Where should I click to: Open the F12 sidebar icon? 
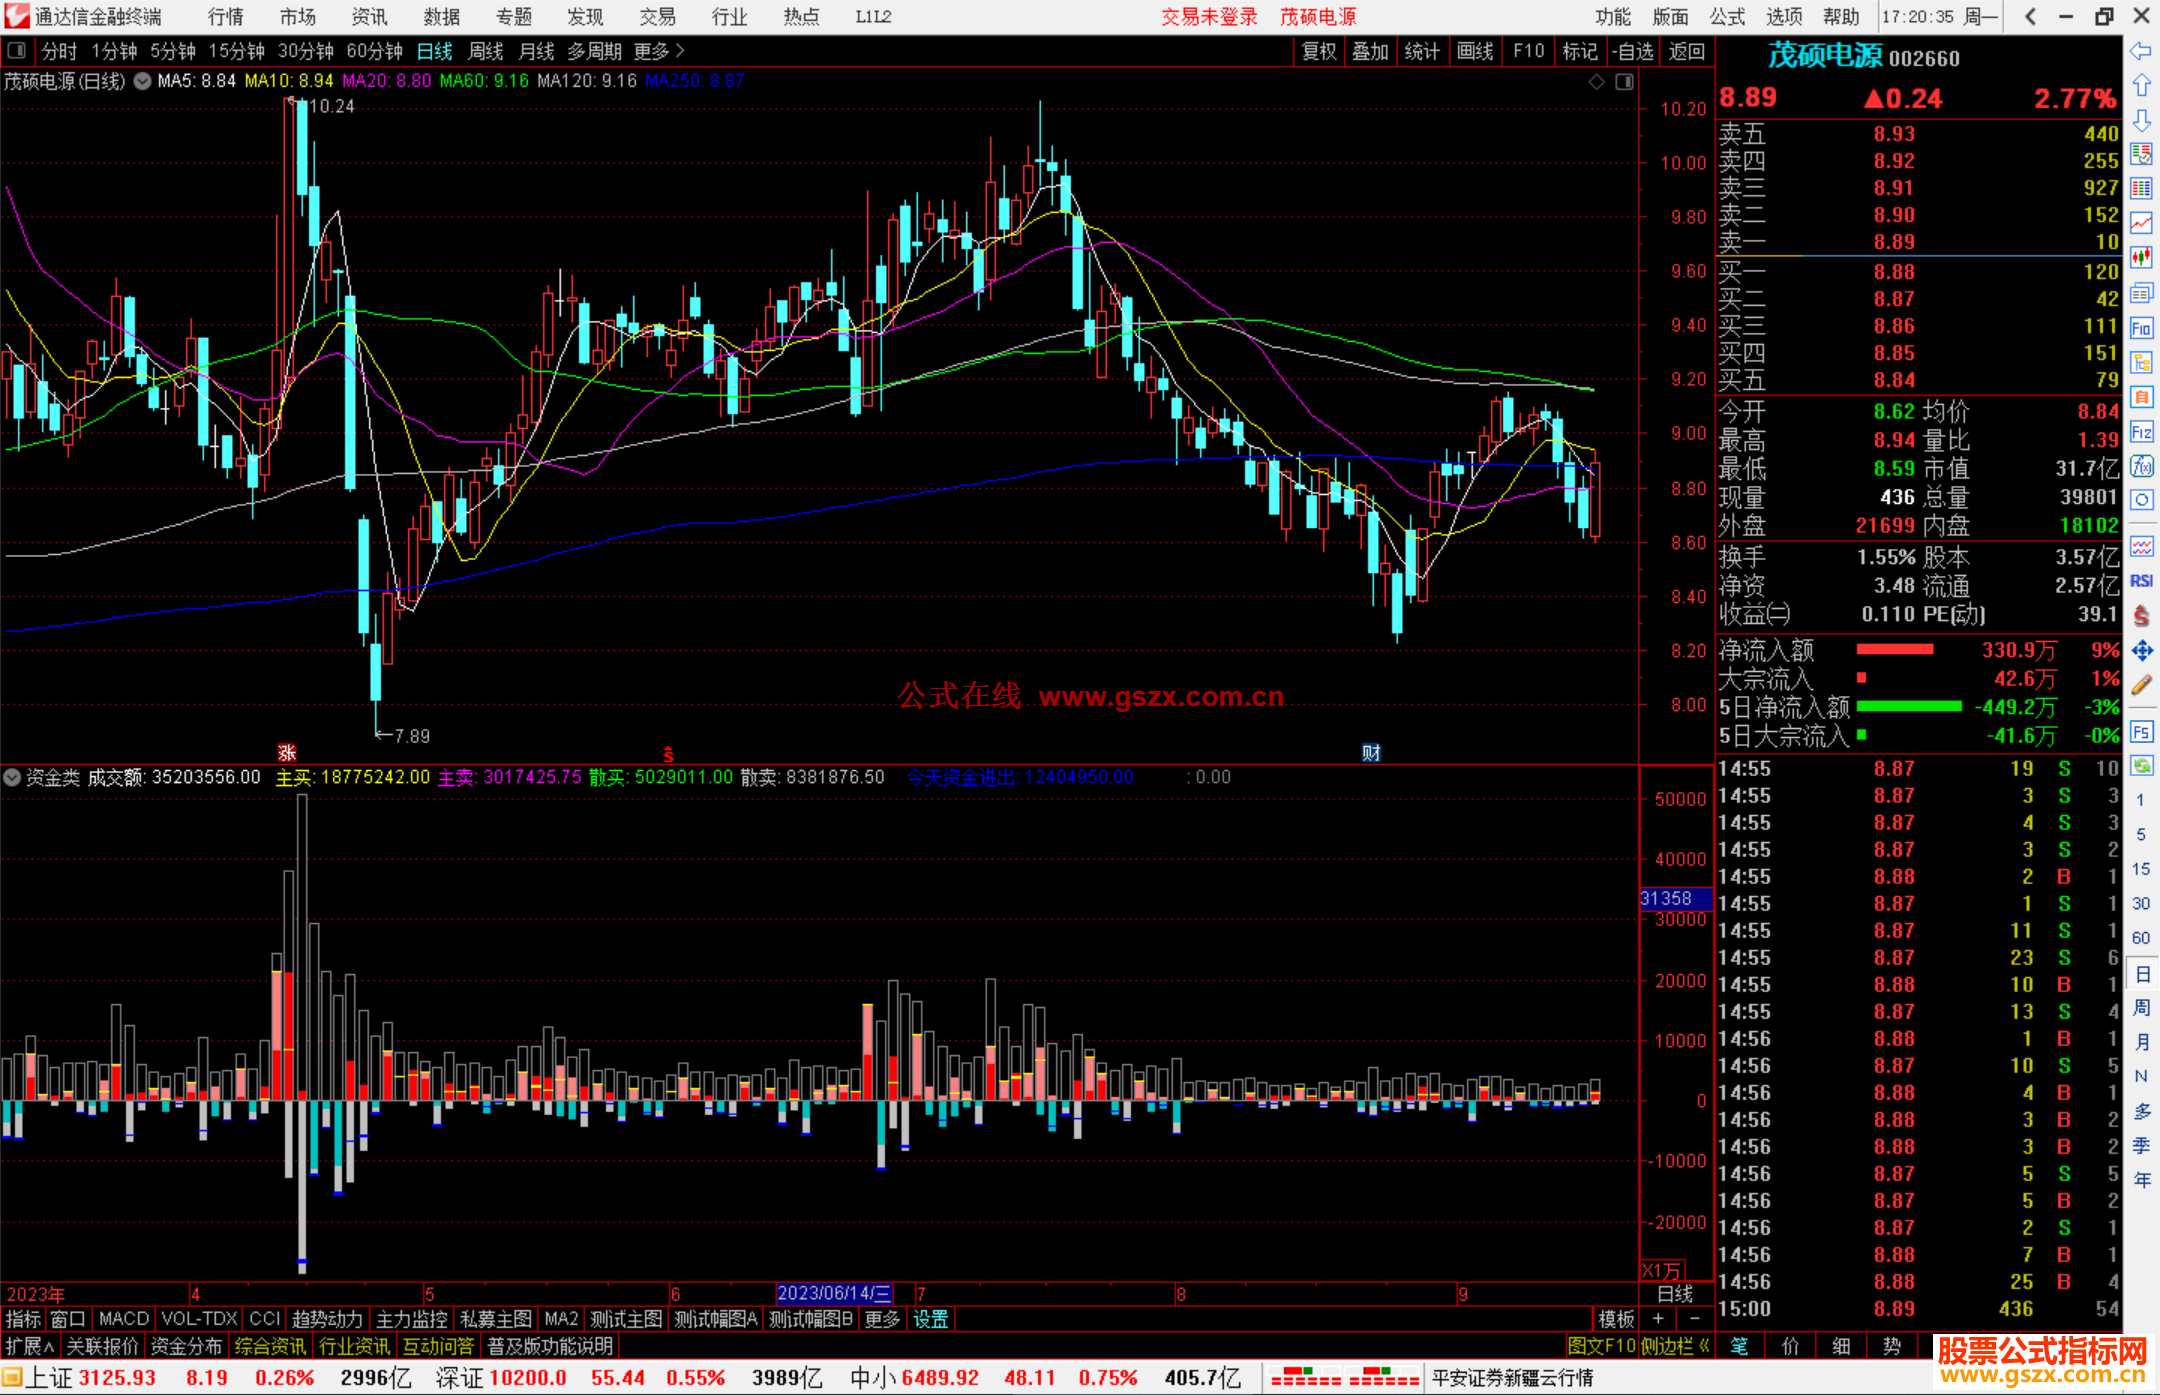point(2141,432)
